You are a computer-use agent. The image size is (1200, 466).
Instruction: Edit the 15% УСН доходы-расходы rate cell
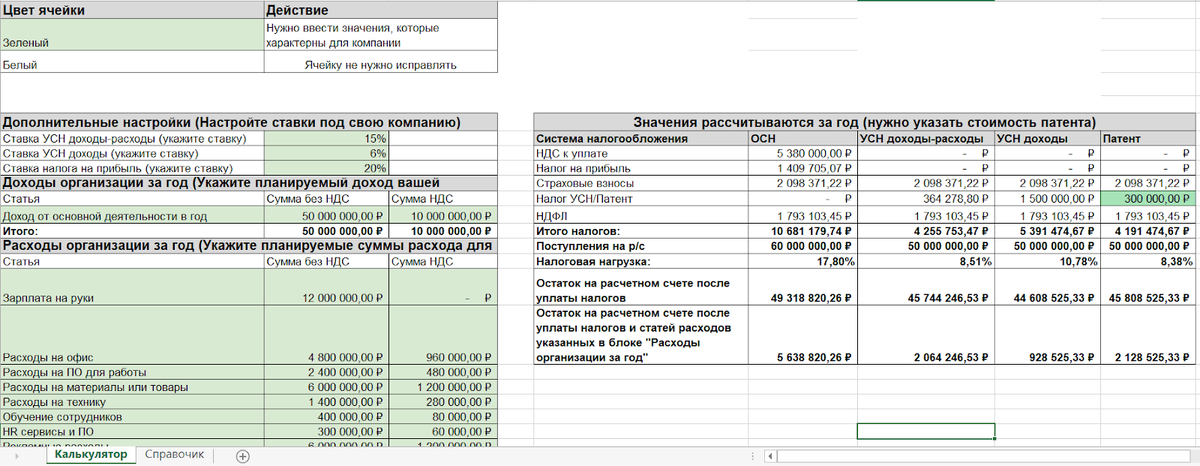tap(326, 139)
